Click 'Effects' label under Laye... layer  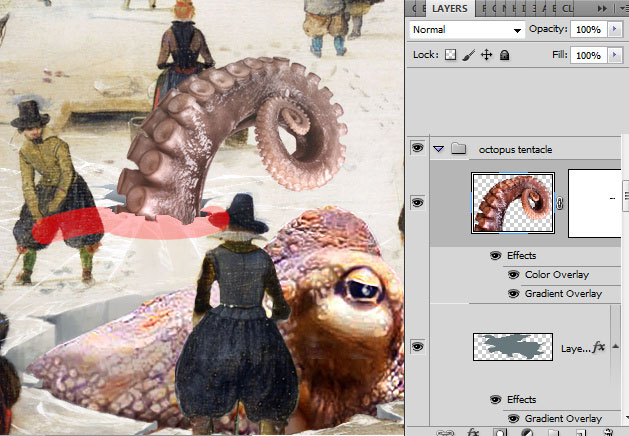tap(521, 399)
